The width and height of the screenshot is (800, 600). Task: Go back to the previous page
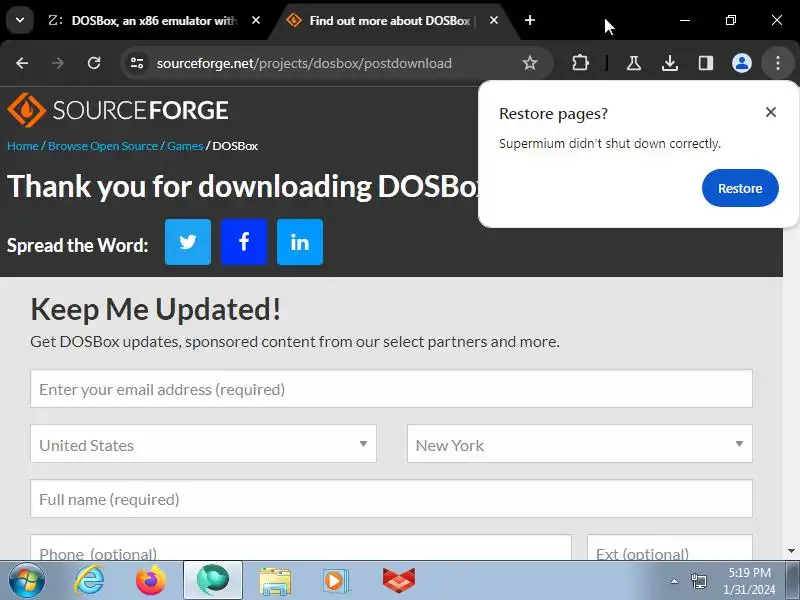(22, 63)
